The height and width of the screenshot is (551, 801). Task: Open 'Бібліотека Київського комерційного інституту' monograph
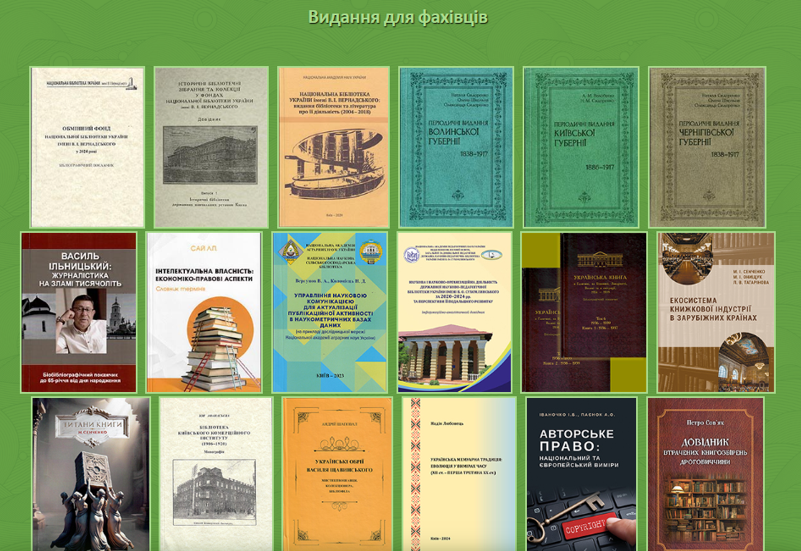[217, 473]
